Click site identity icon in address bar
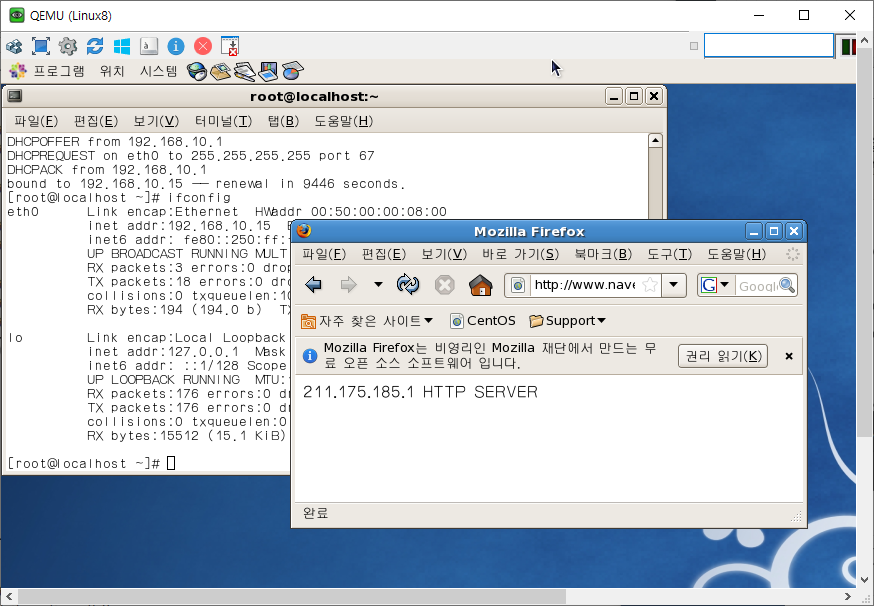Screen dimensions: 874x606 [x=518, y=285]
